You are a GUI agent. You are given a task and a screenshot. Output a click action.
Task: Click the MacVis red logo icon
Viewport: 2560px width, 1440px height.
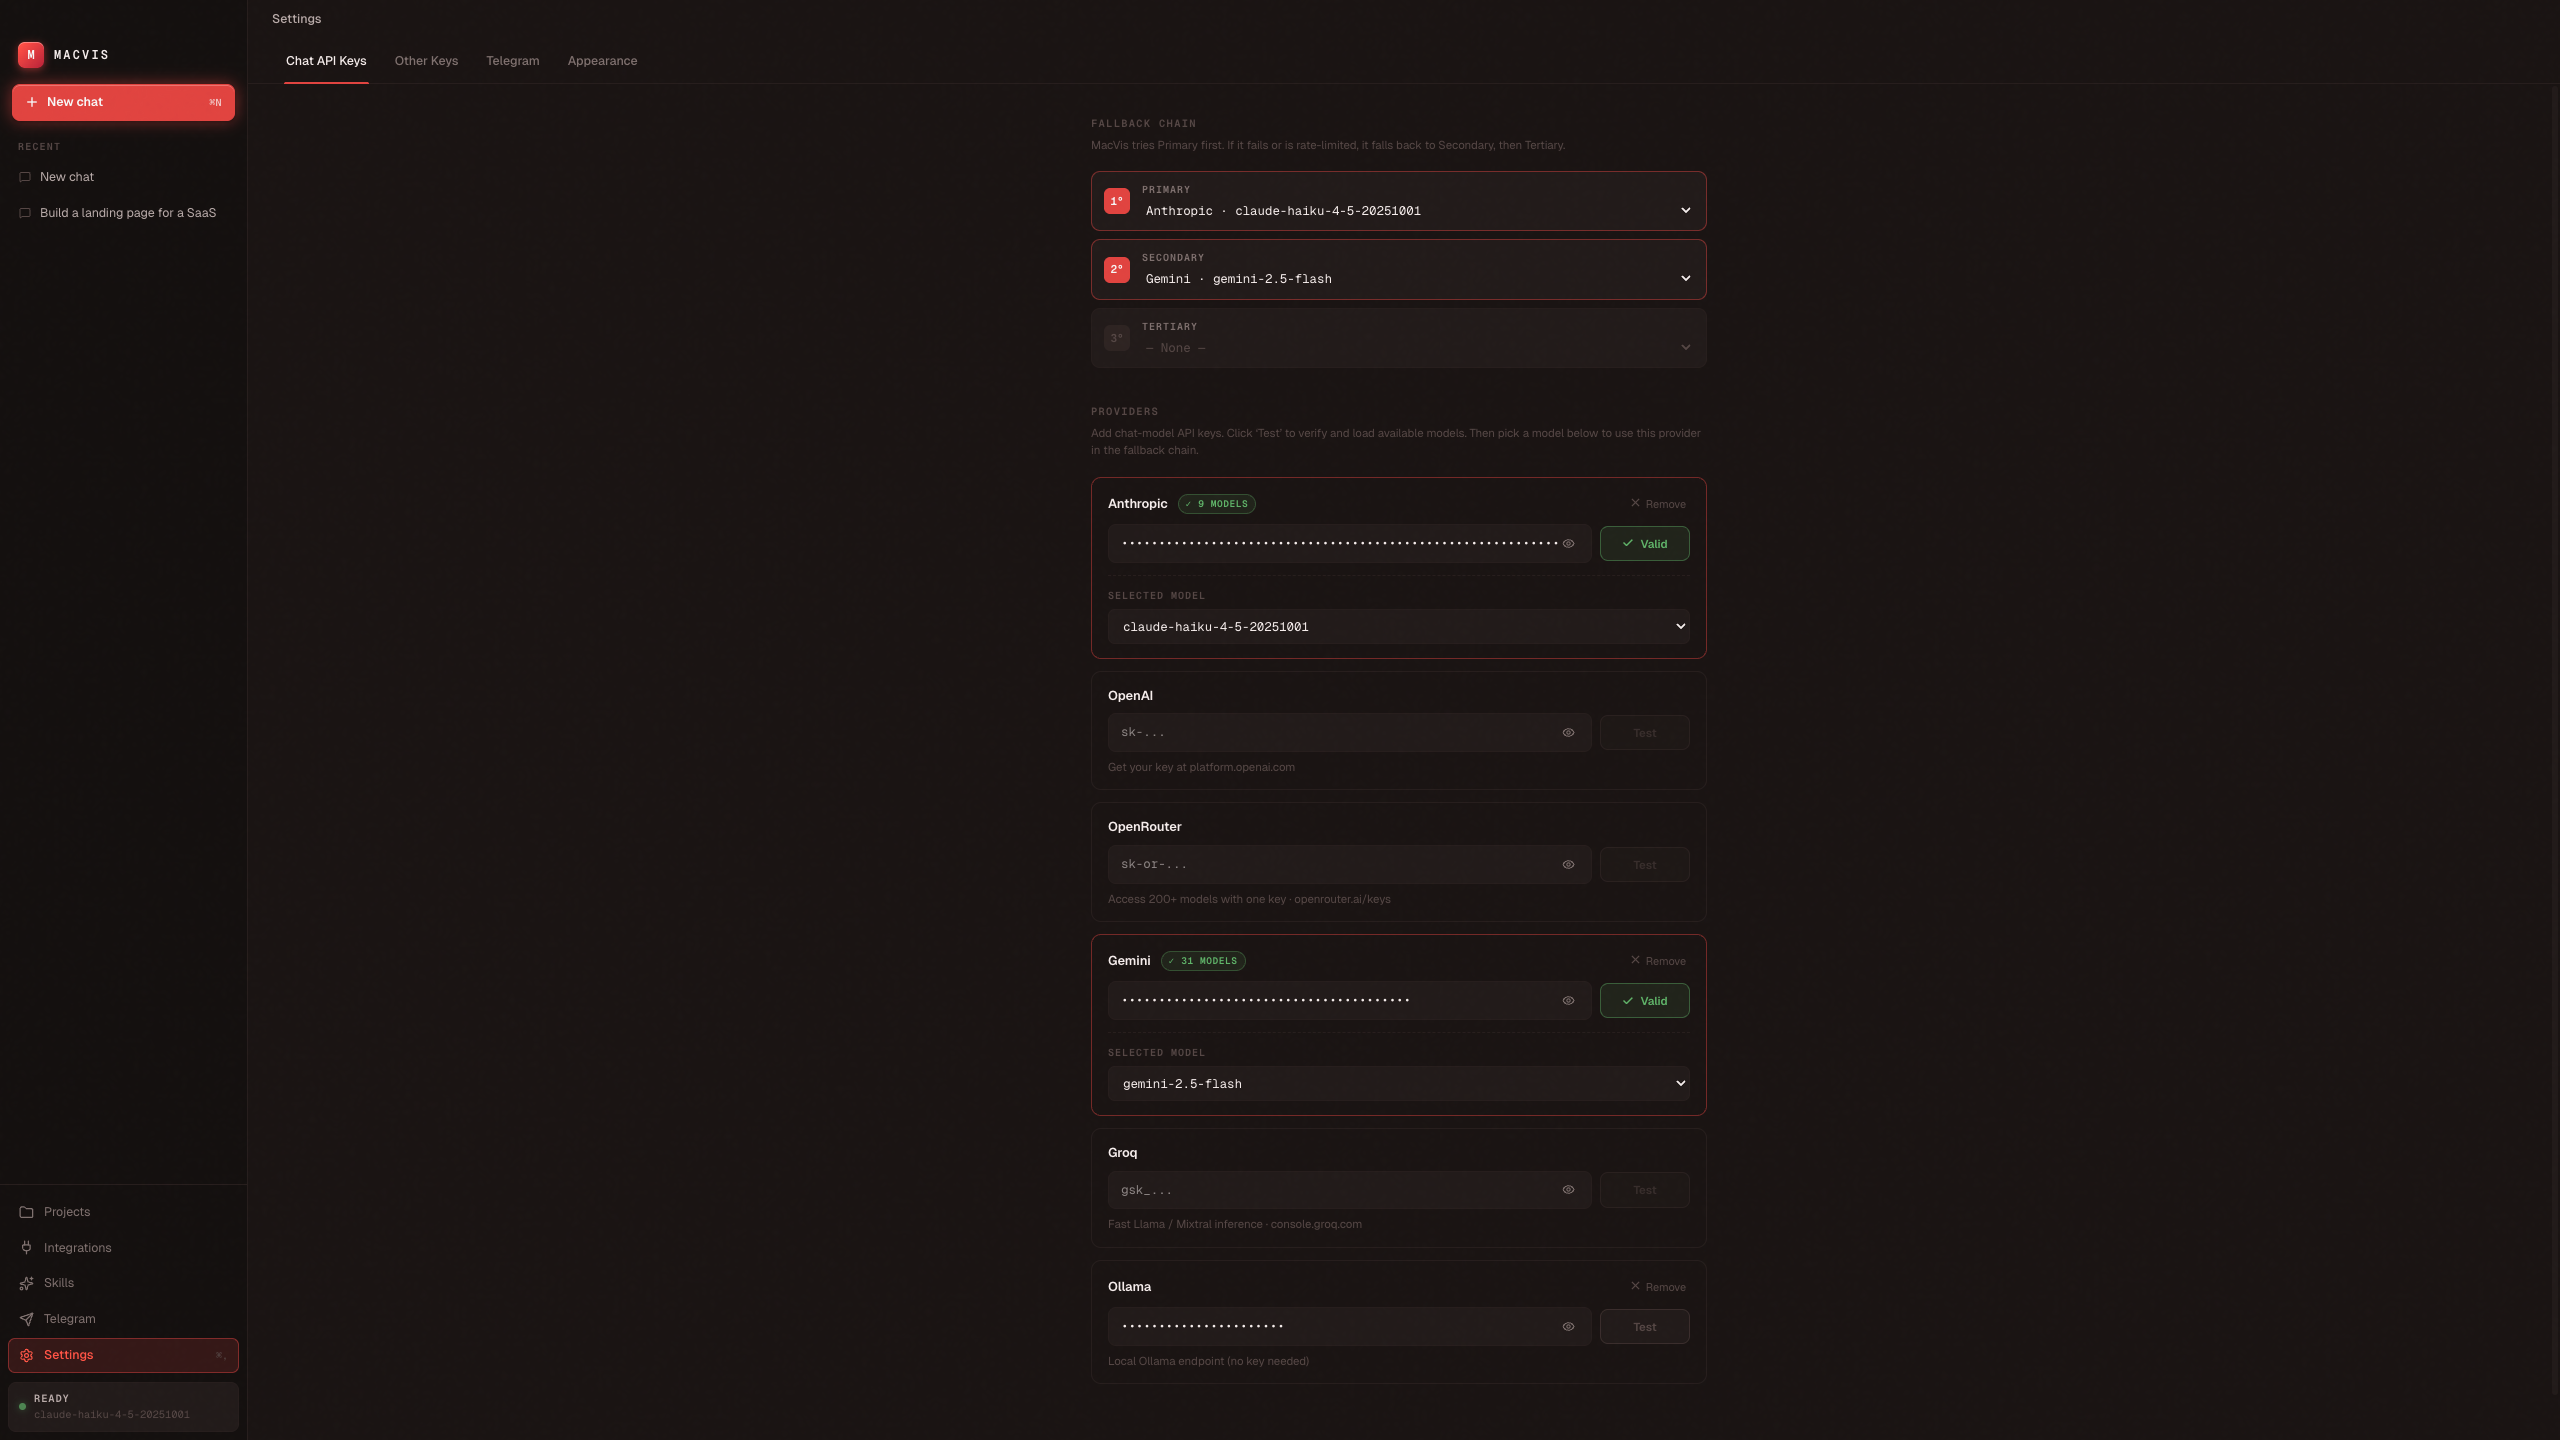(31, 55)
